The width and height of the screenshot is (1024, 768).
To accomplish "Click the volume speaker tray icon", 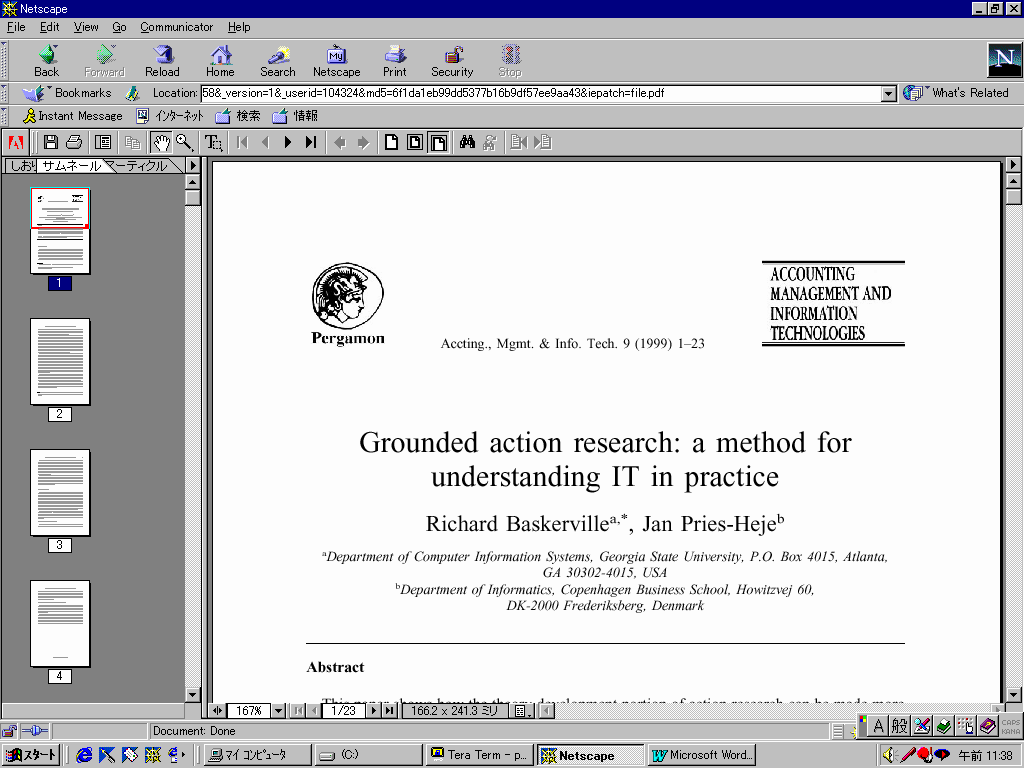I will coord(888,755).
